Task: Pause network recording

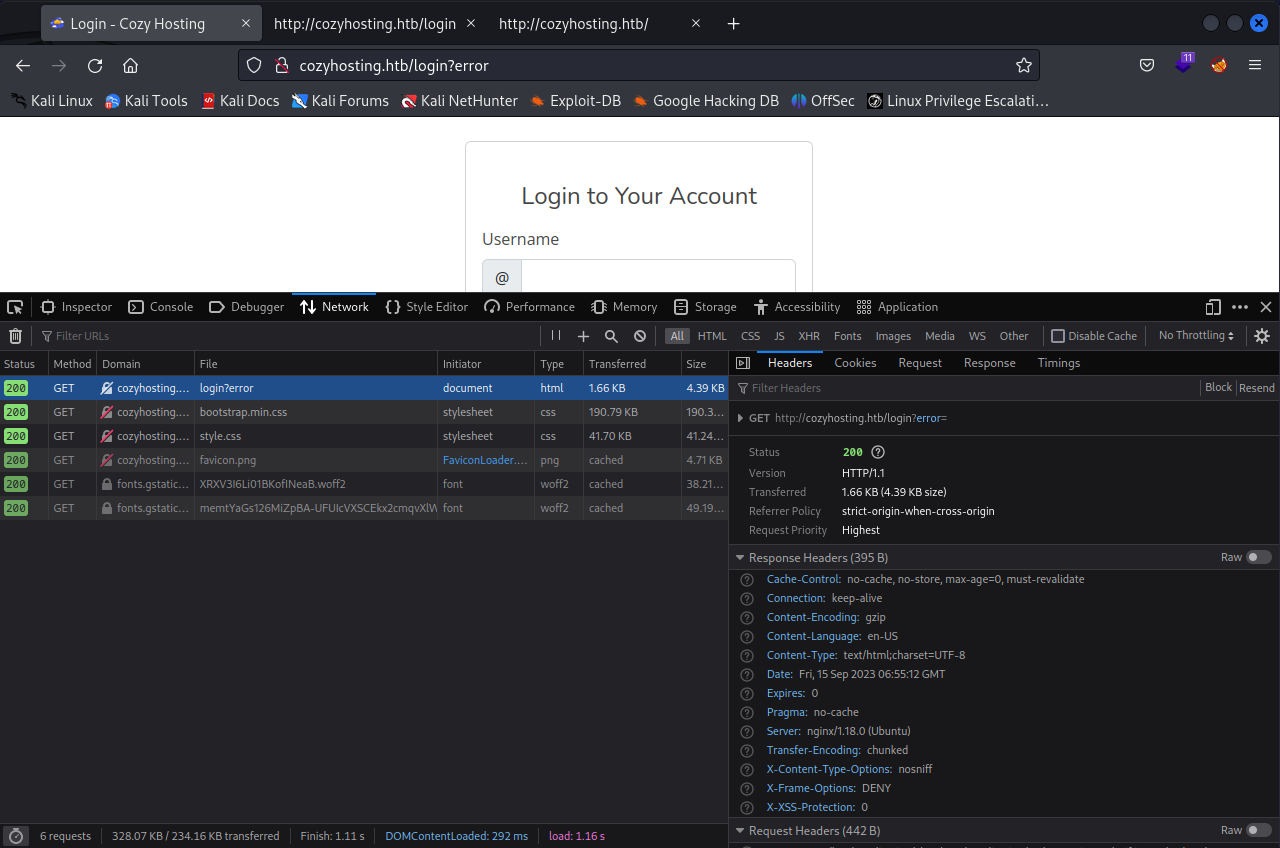Action: (556, 336)
